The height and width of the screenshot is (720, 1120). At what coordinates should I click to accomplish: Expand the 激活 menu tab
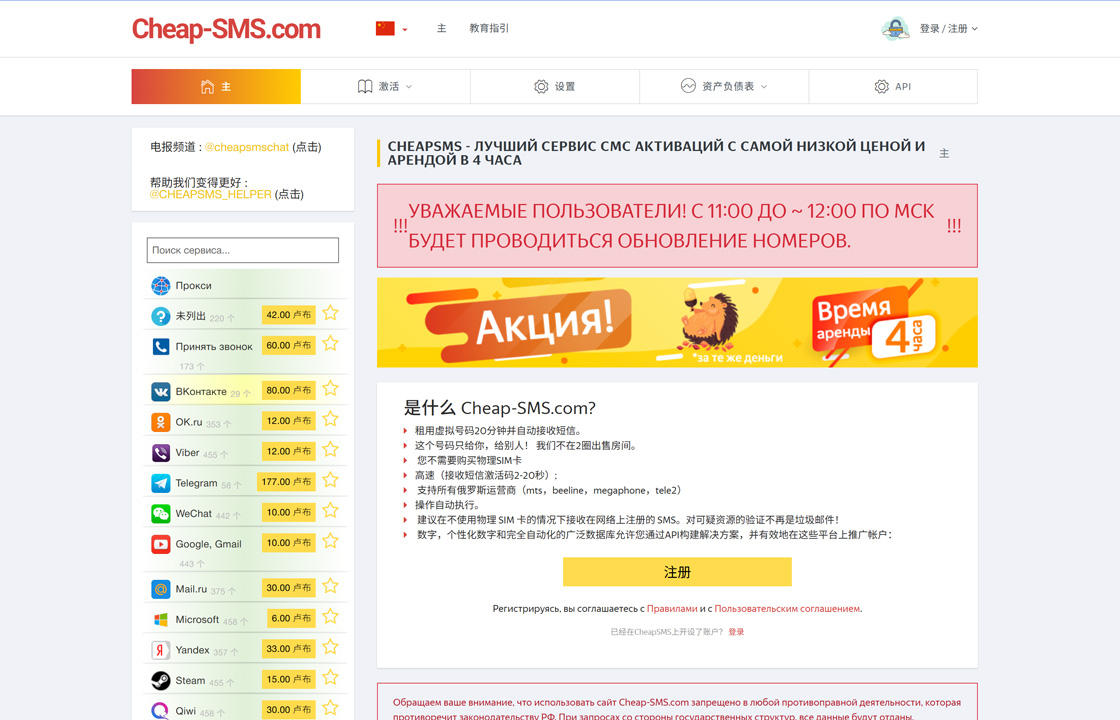point(385,86)
